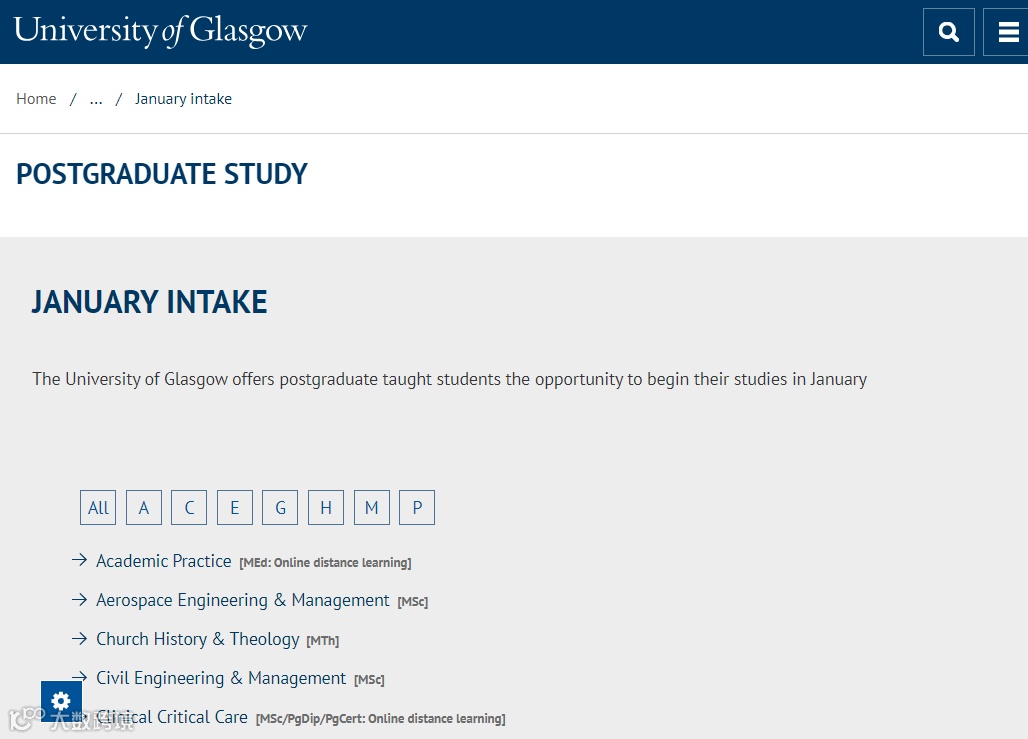Viewport: 1028px width, 739px height.
Task: Filter courses by letter H
Action: tap(326, 508)
